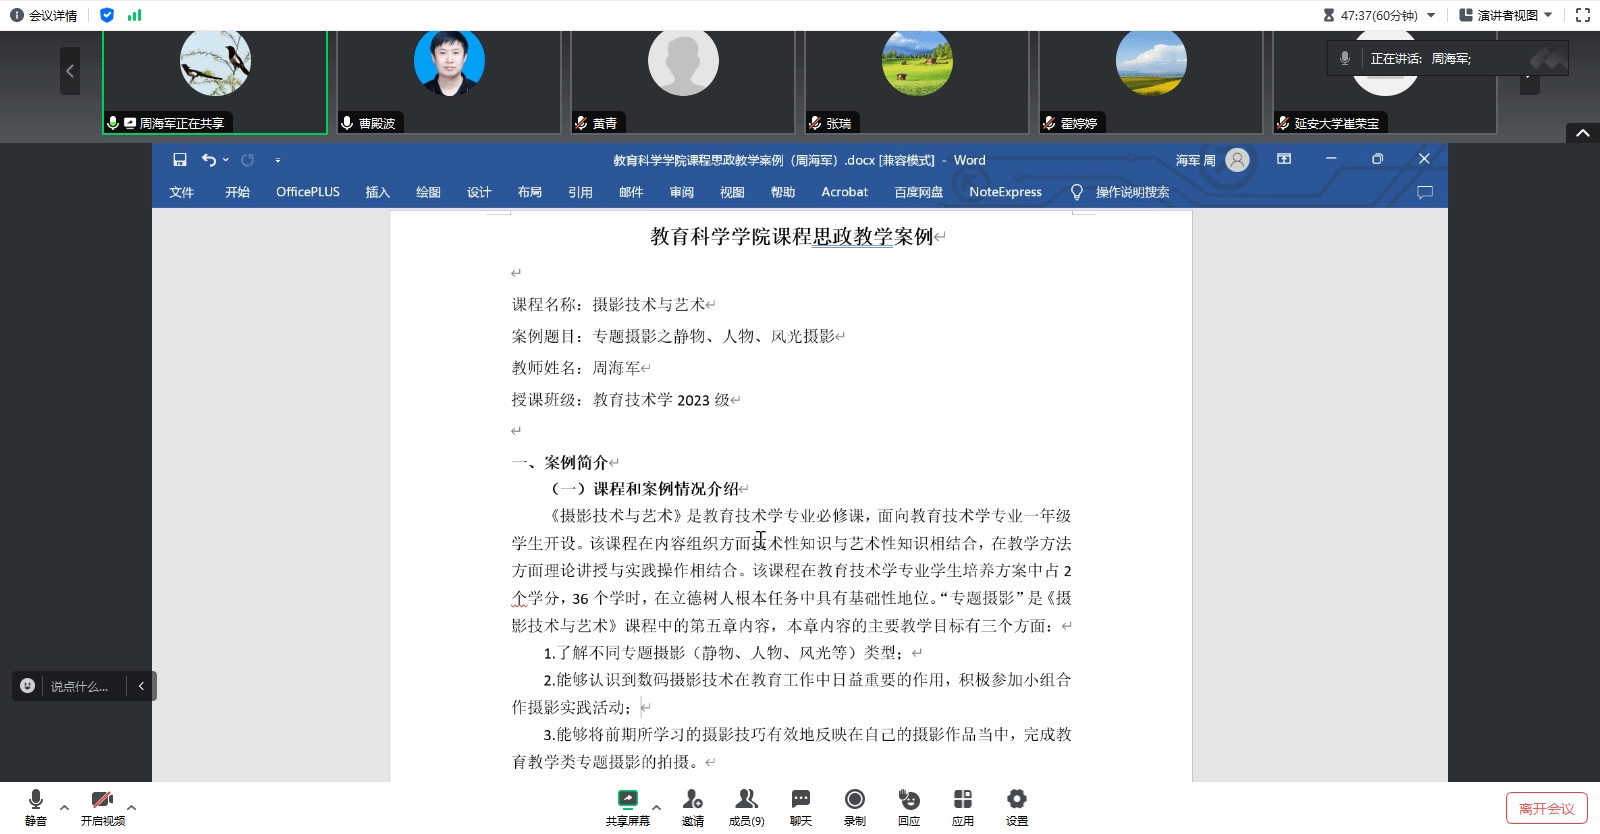Open the 应用 apps icon

pyautogui.click(x=962, y=806)
